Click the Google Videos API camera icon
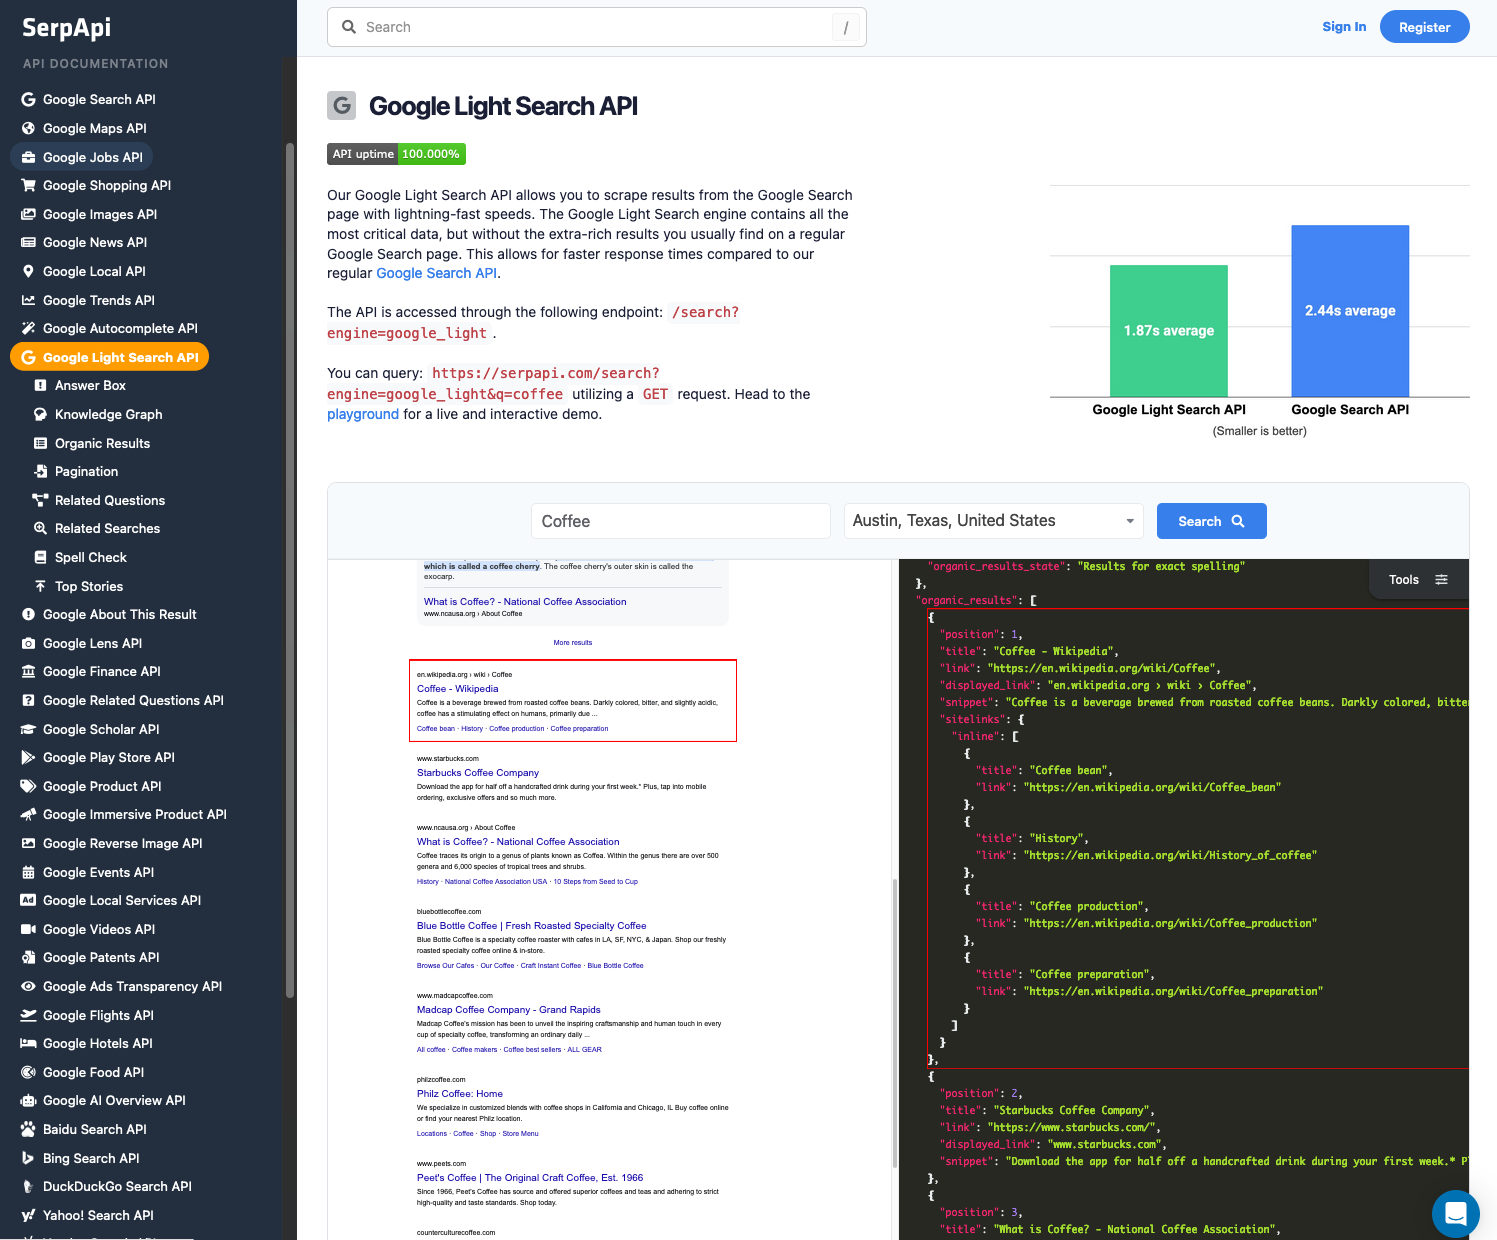The height and width of the screenshot is (1240, 1497). pos(28,929)
